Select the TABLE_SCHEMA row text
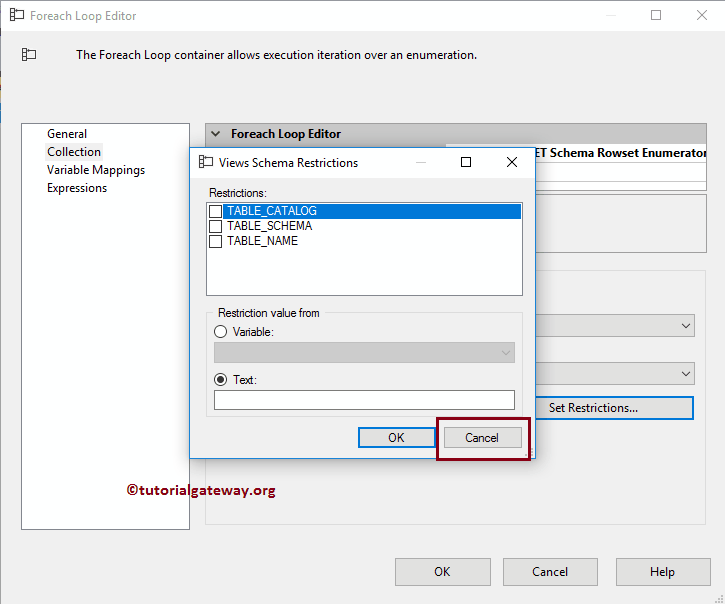Image resolution: width=725 pixels, height=604 pixels. point(270,226)
